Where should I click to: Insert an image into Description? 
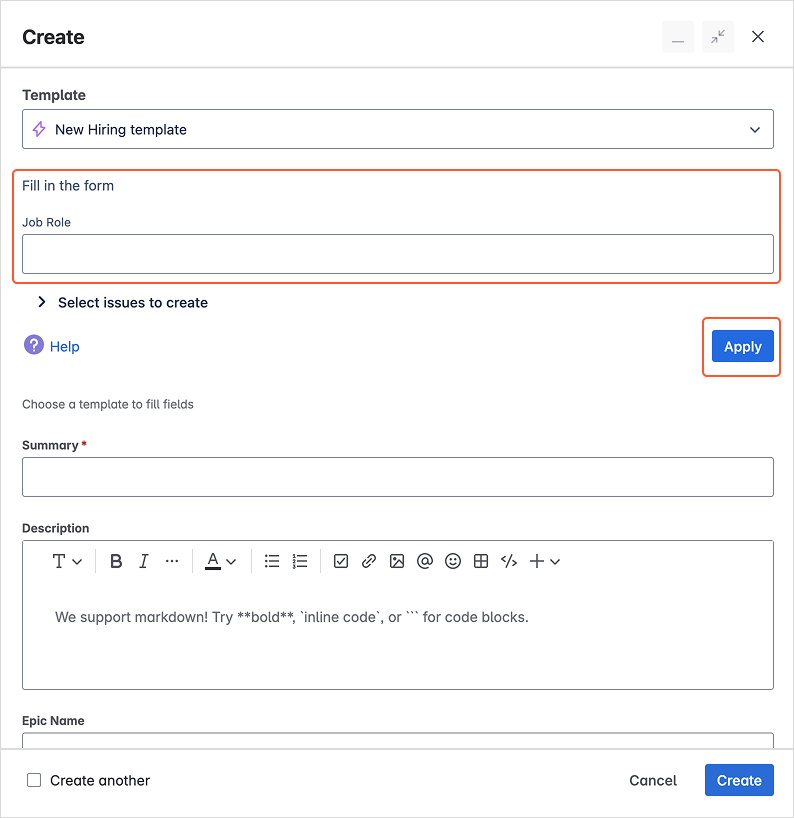[397, 561]
